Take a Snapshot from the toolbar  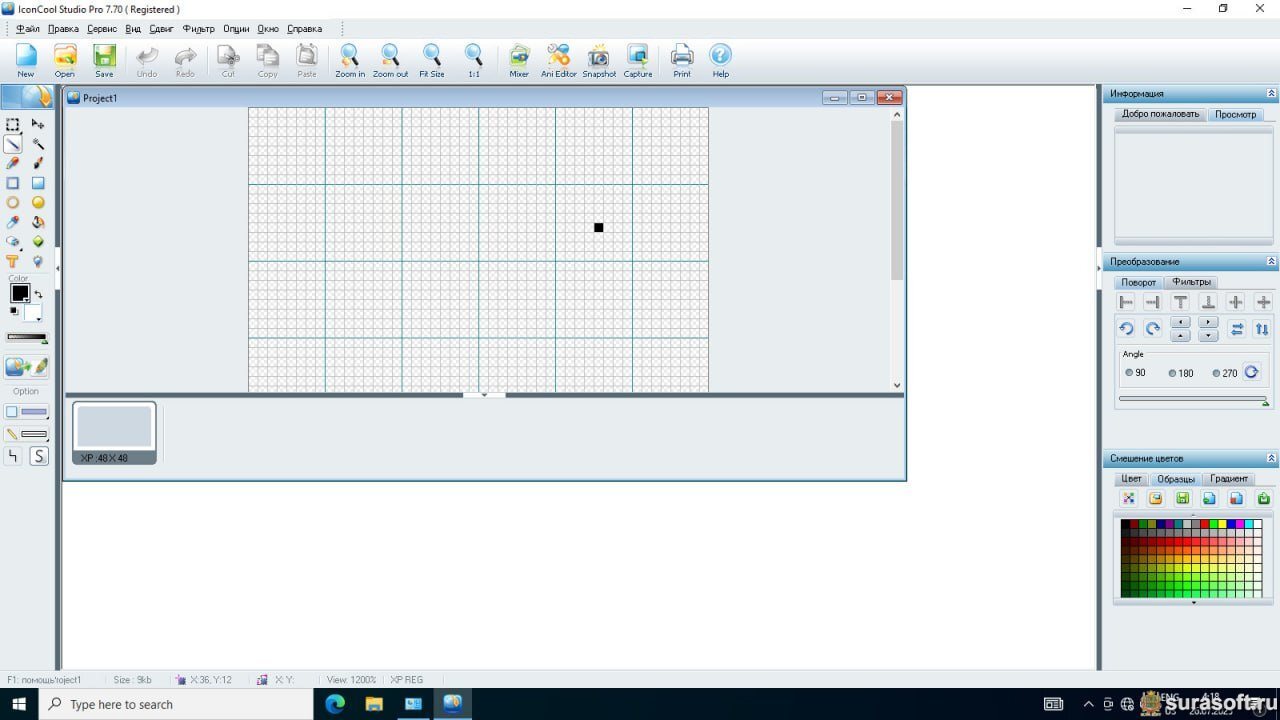point(599,60)
